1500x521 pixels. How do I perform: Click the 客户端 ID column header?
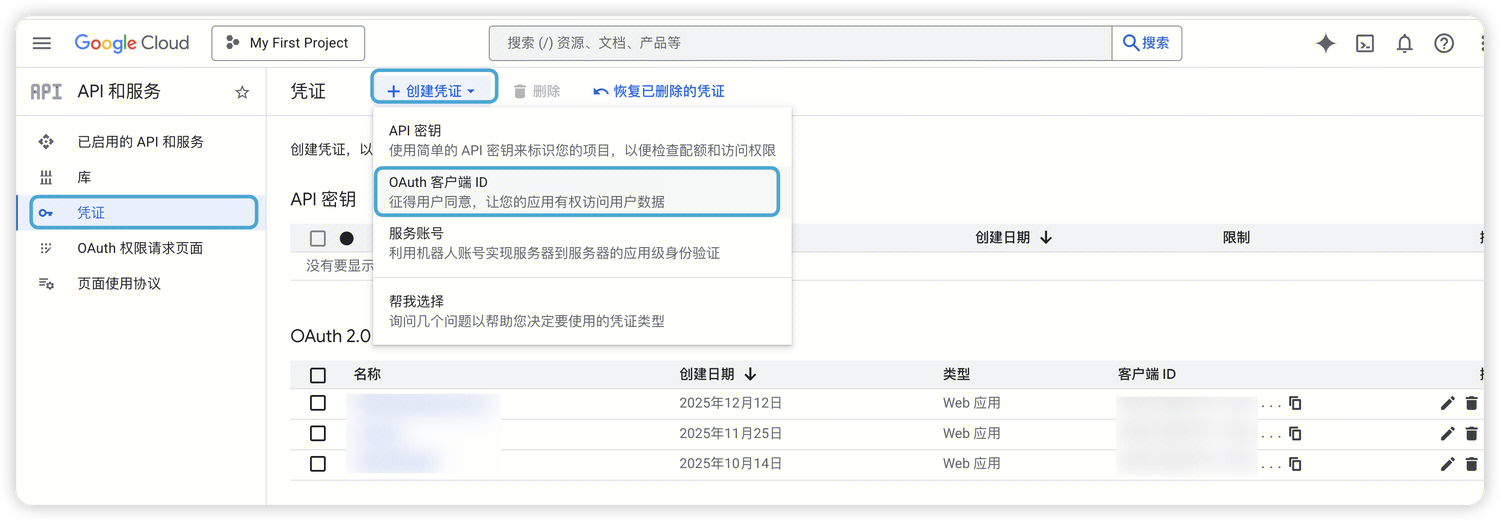point(1147,374)
